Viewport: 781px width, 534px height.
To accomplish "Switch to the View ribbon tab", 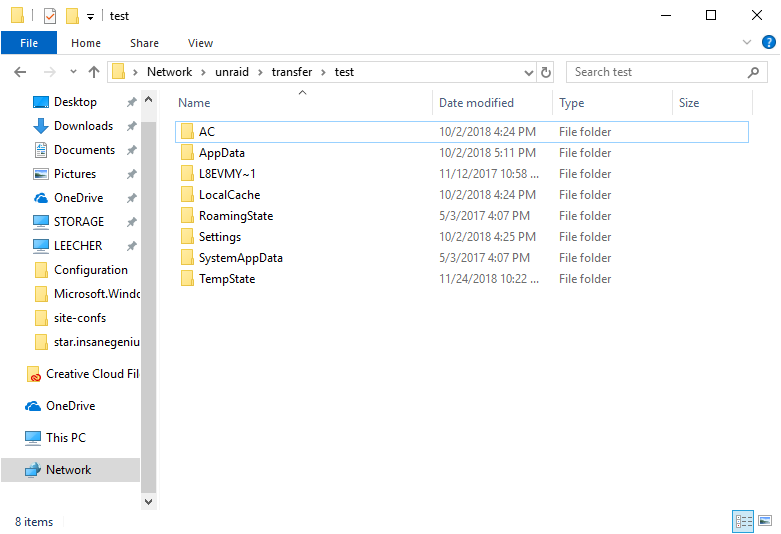I will 200,43.
